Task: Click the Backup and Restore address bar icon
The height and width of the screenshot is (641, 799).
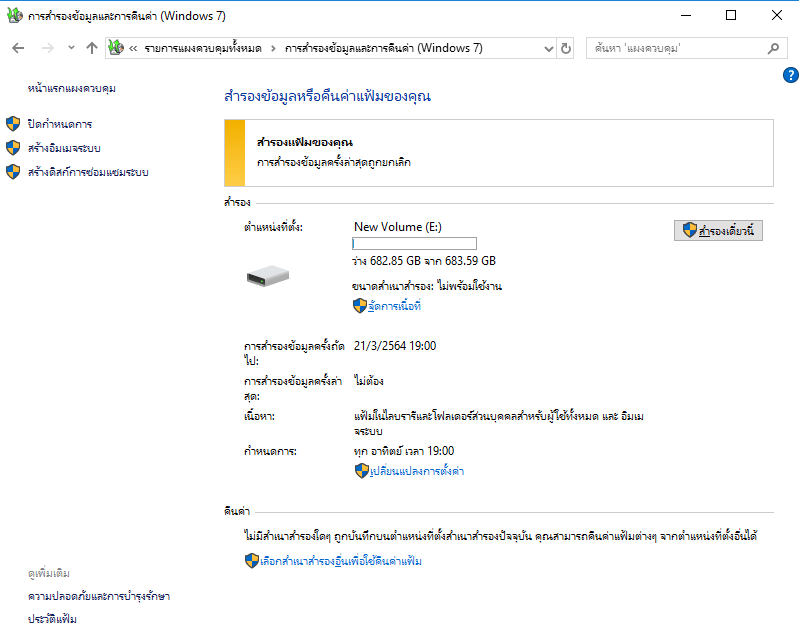Action: (116, 48)
